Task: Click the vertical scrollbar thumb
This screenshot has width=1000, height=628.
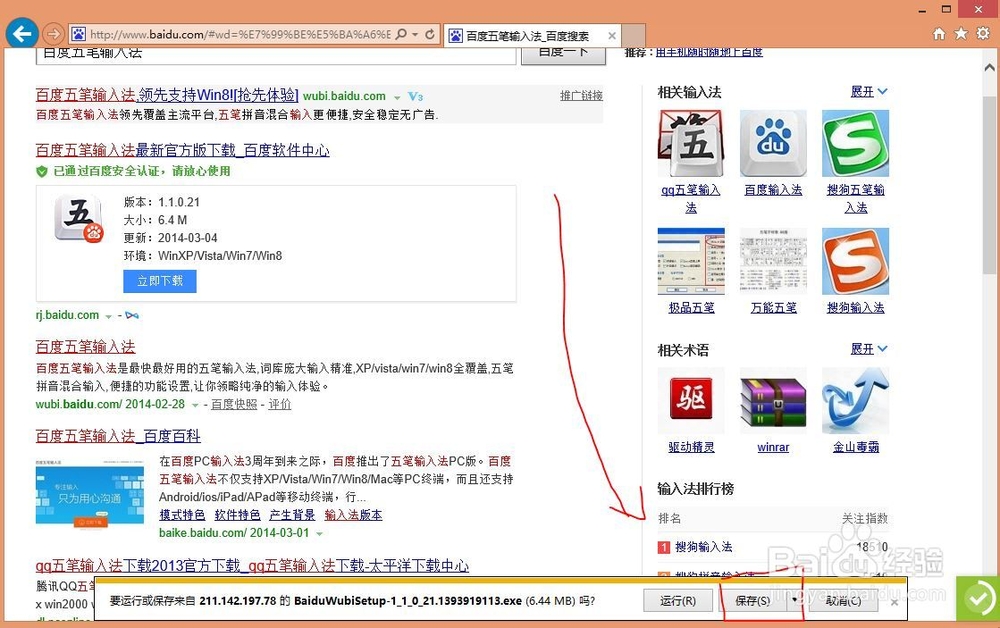Action: click(989, 185)
